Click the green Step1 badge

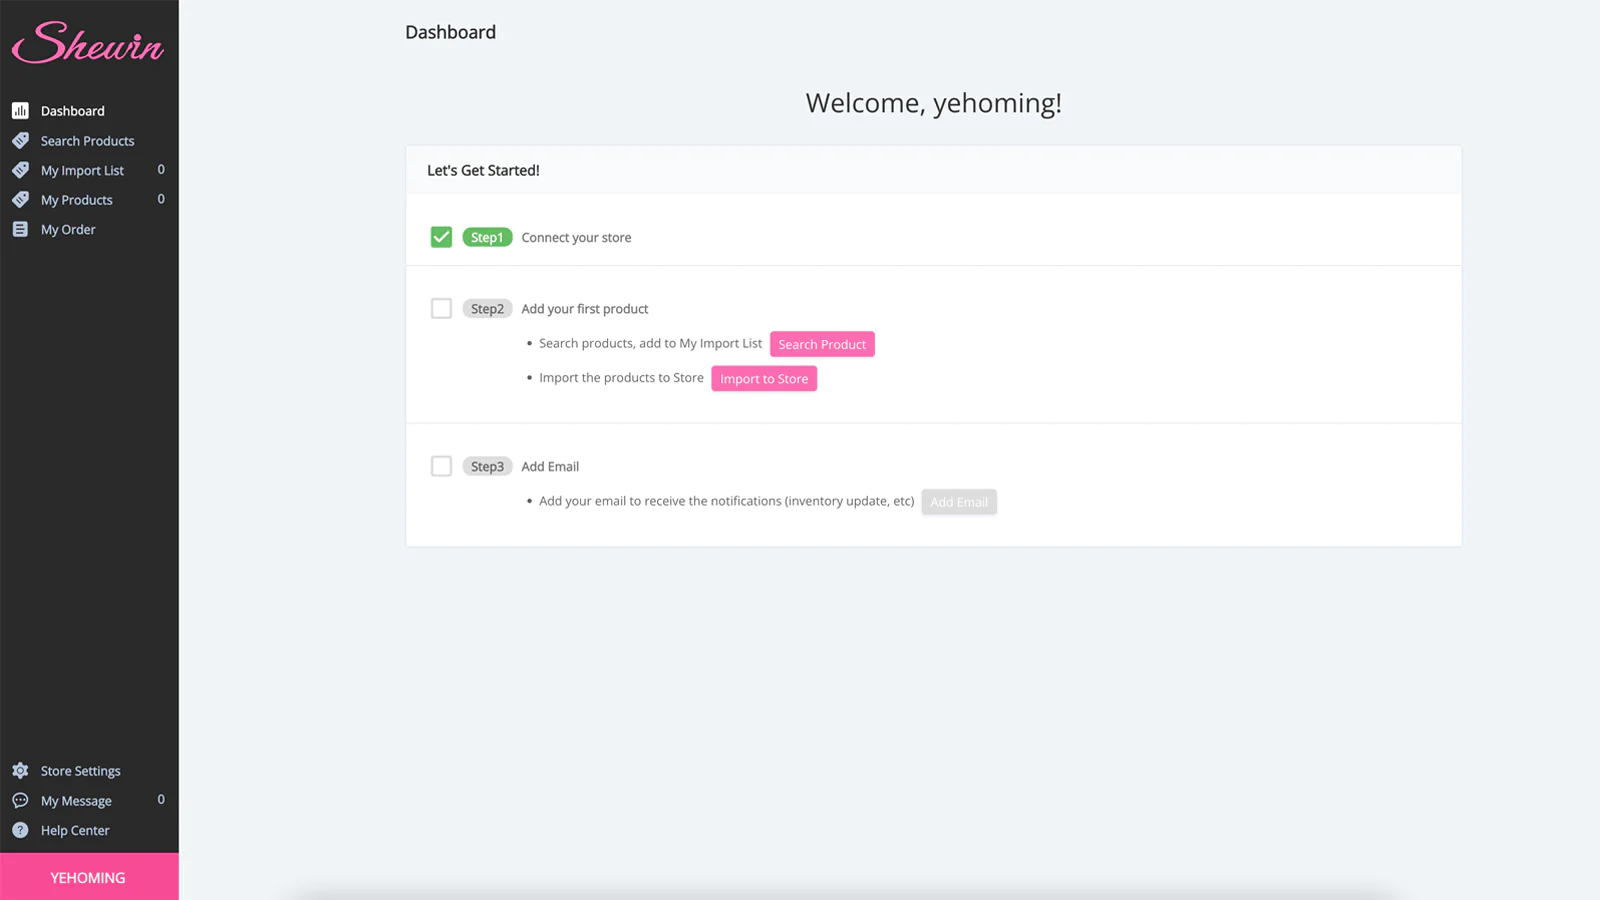487,237
